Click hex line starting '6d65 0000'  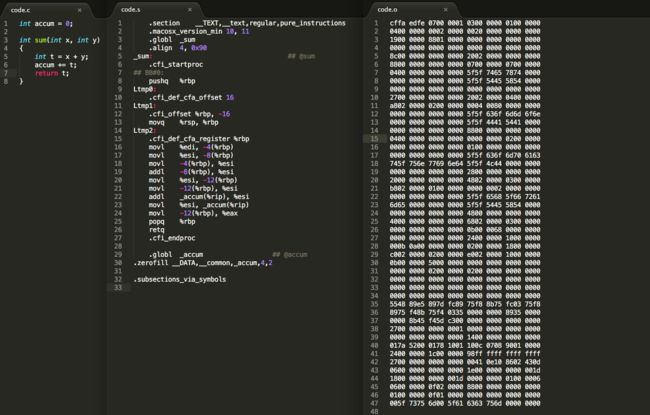[x=465, y=205]
